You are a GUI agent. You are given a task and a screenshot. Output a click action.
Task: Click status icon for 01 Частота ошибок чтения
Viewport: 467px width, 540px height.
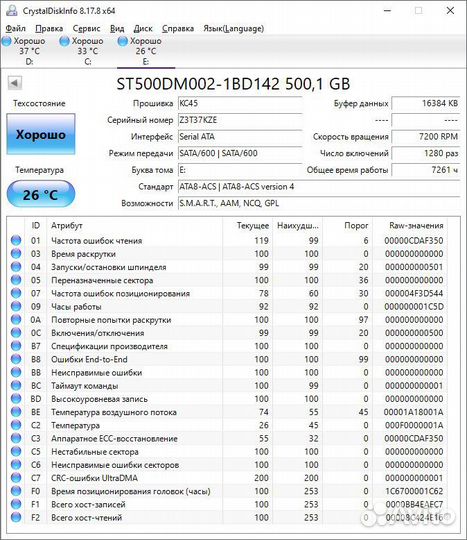pyautogui.click(x=16, y=240)
